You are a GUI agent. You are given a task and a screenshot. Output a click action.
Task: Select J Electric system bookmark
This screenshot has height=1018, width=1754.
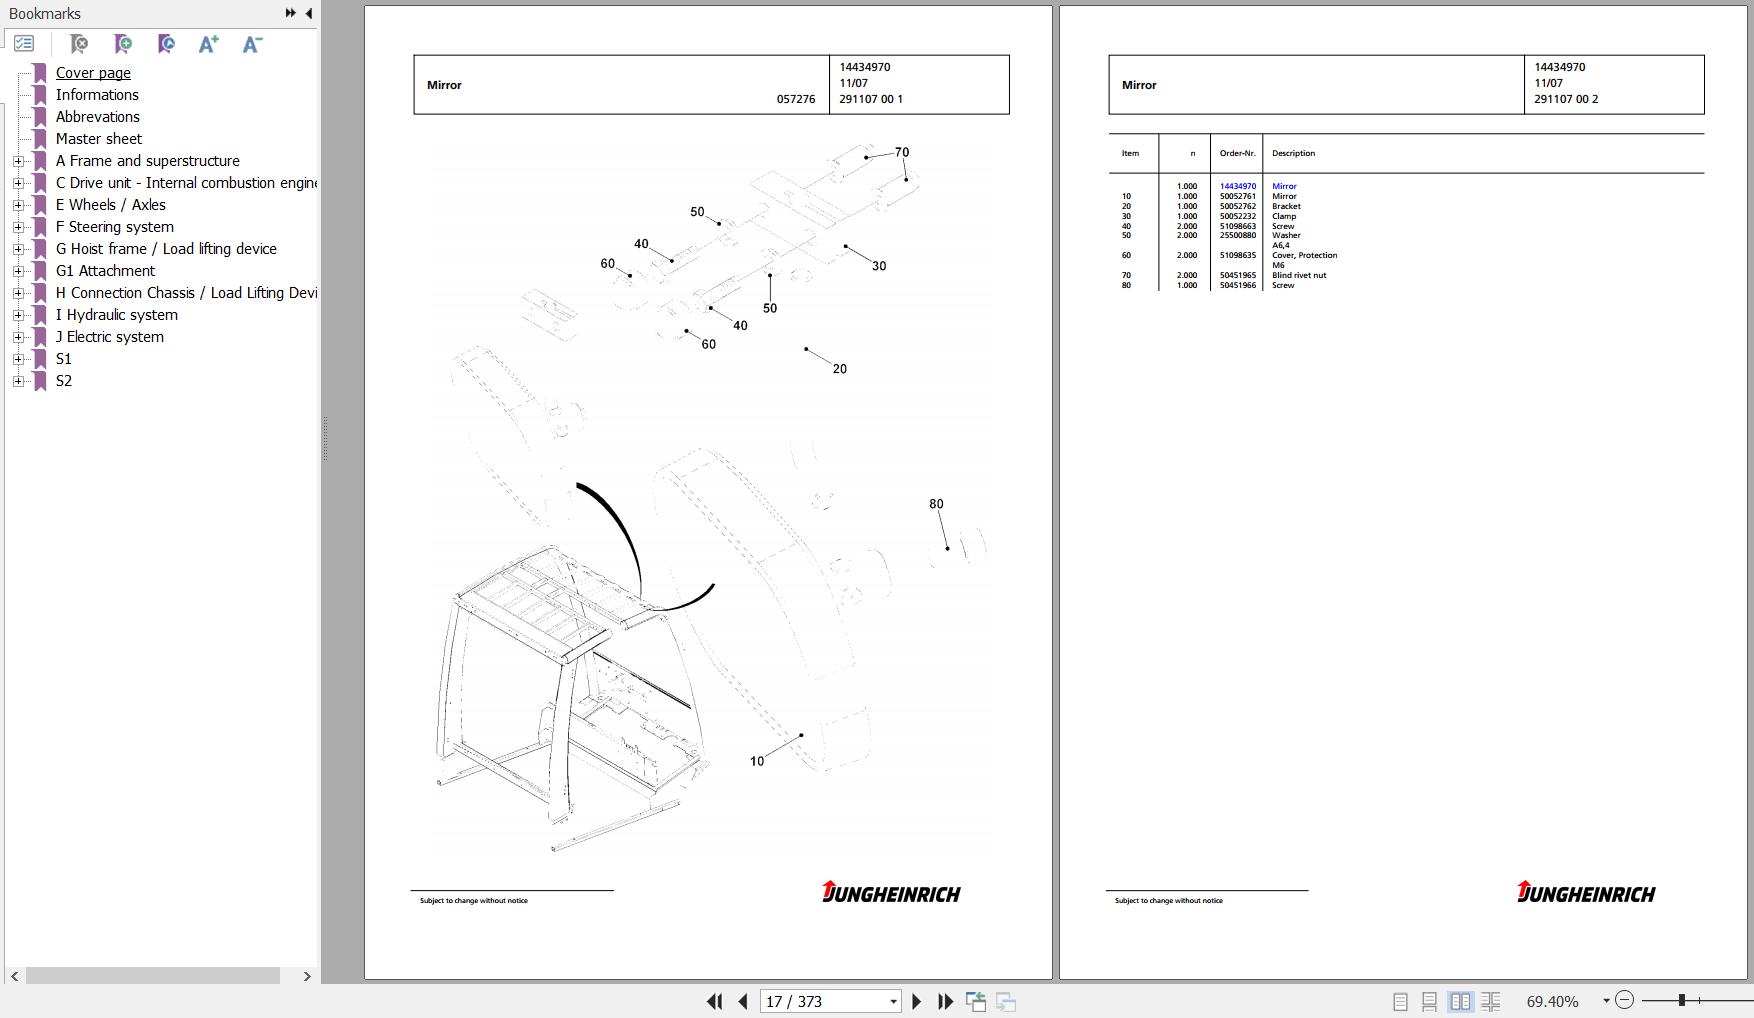(x=110, y=337)
